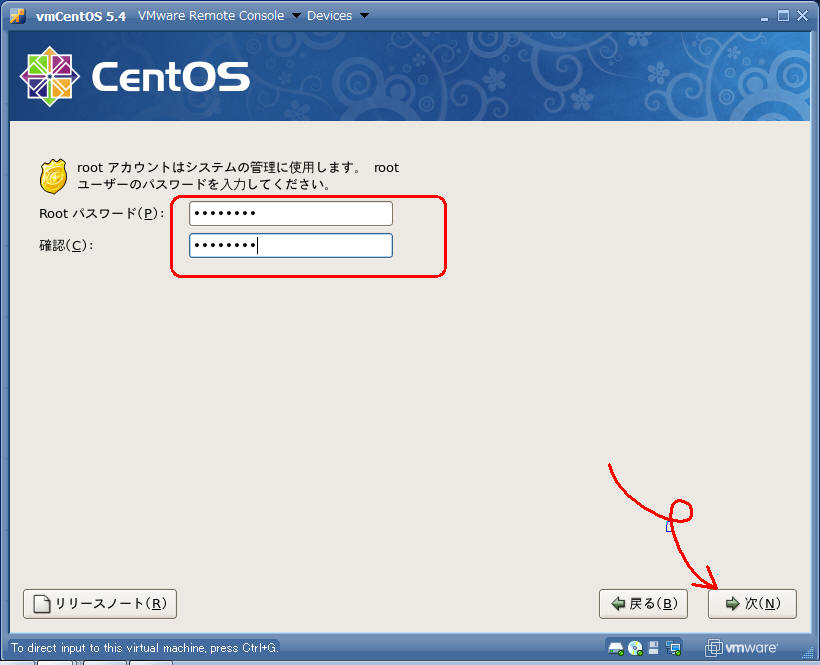Image resolution: width=820 pixels, height=665 pixels.
Task: Close the VMware Remote Console window
Action: coord(803,16)
